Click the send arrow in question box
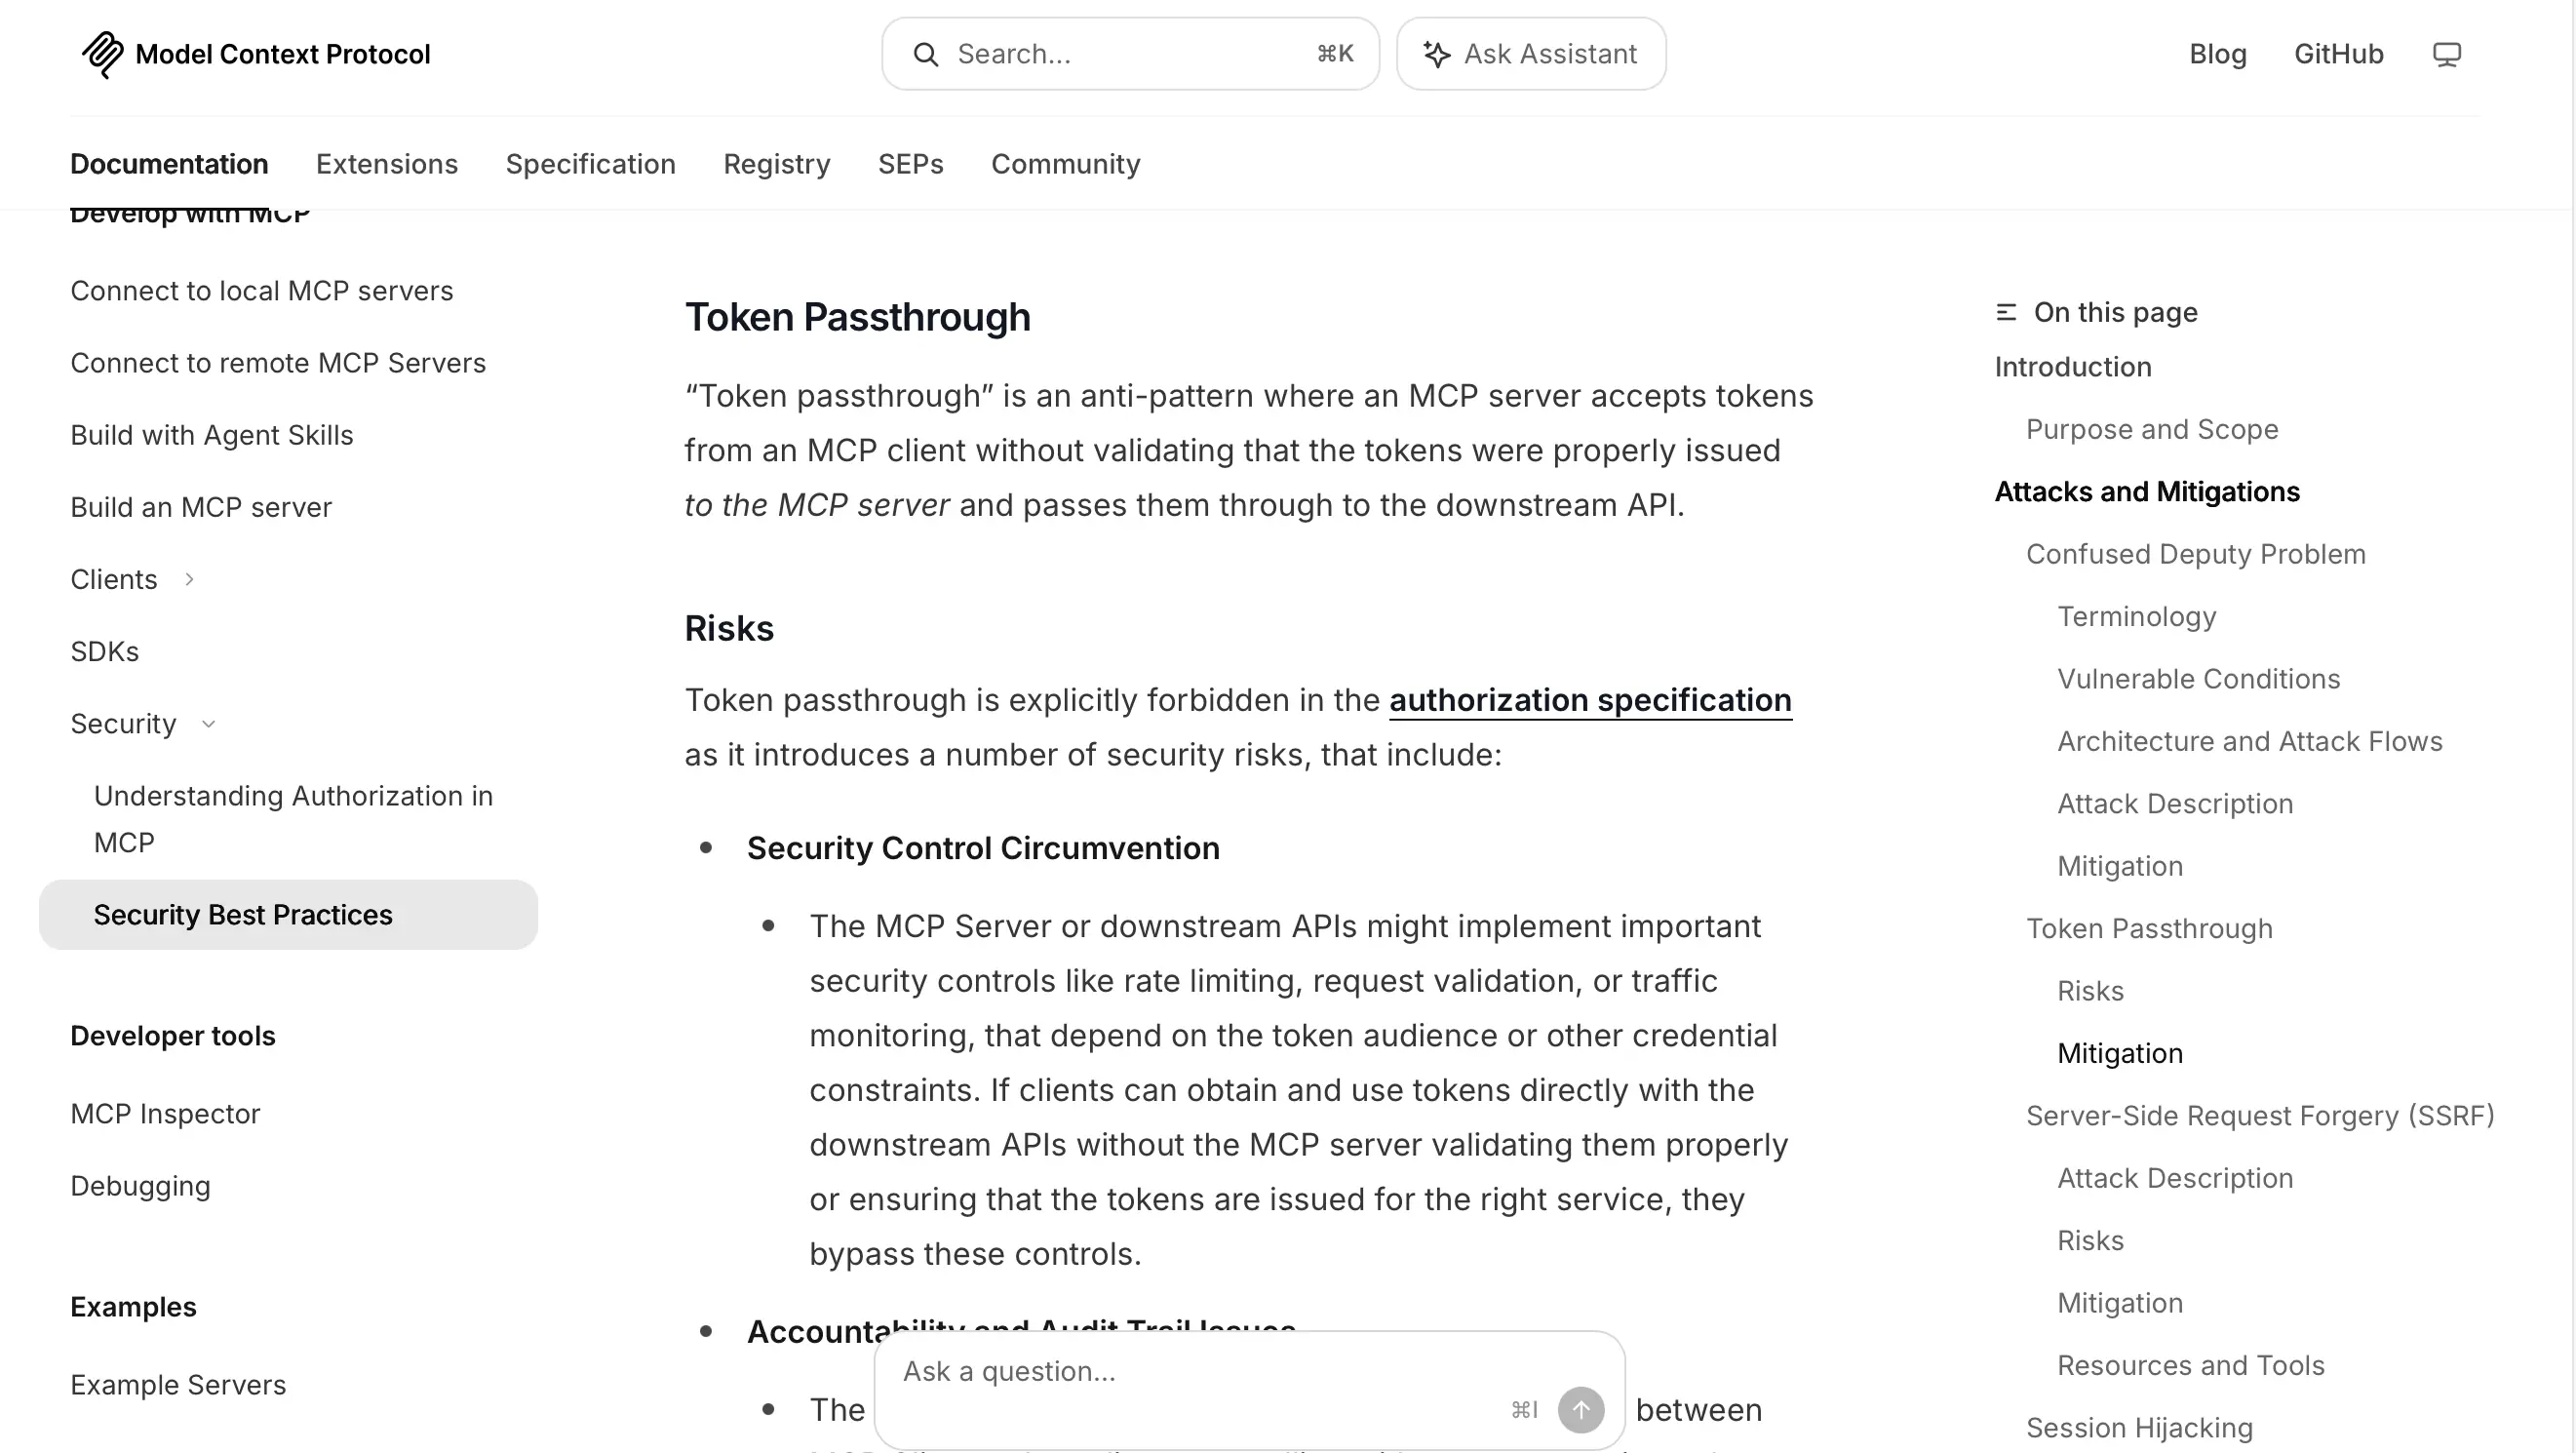The width and height of the screenshot is (2576, 1453). pos(1581,1409)
